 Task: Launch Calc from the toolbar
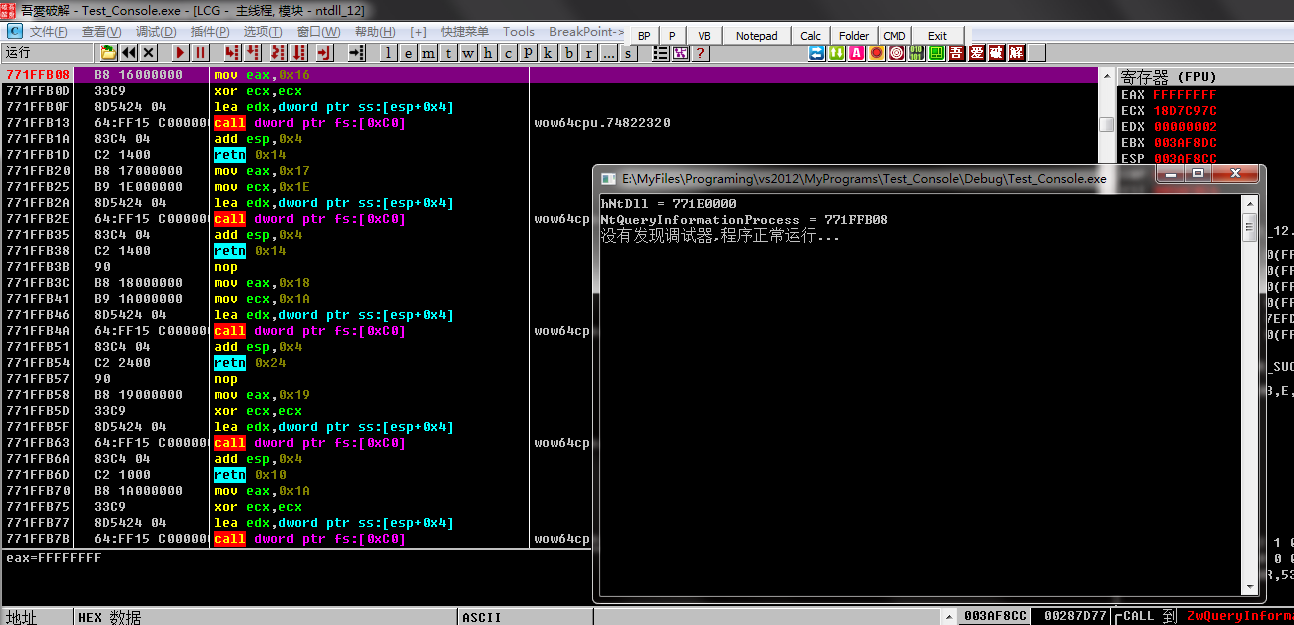811,35
